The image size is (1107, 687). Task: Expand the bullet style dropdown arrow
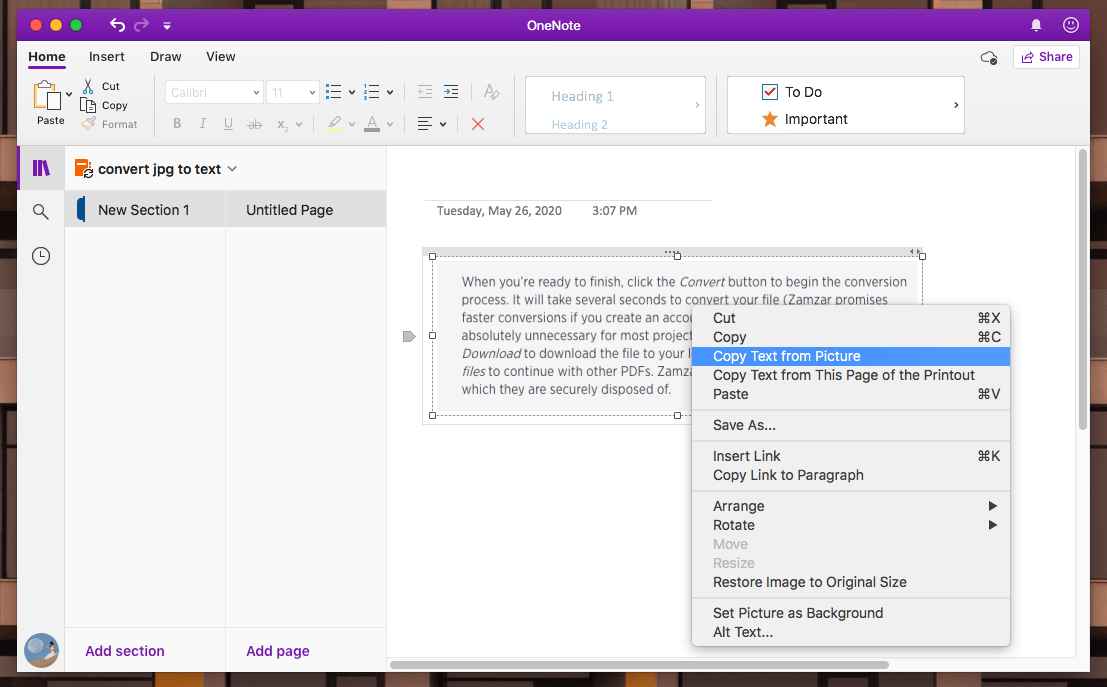pyautogui.click(x=352, y=92)
